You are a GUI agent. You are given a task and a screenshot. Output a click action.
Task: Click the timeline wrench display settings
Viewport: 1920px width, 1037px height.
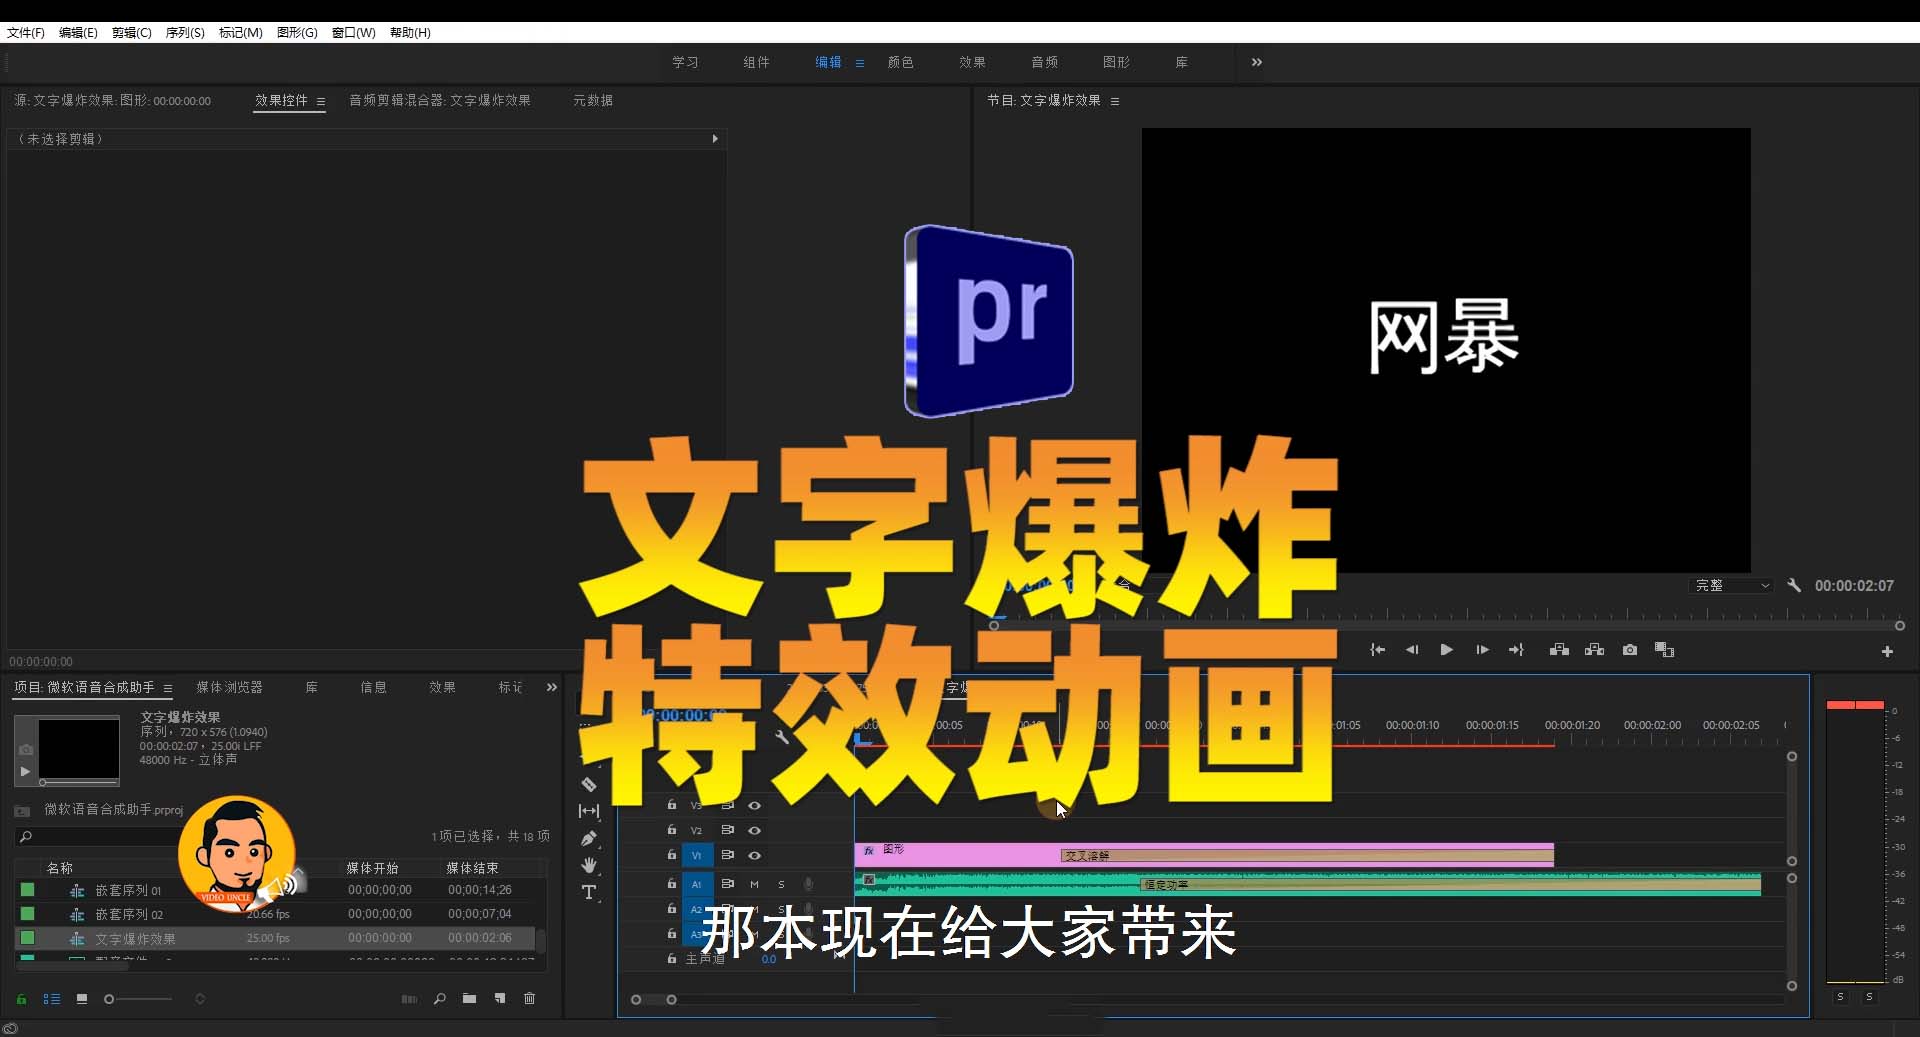tap(782, 737)
